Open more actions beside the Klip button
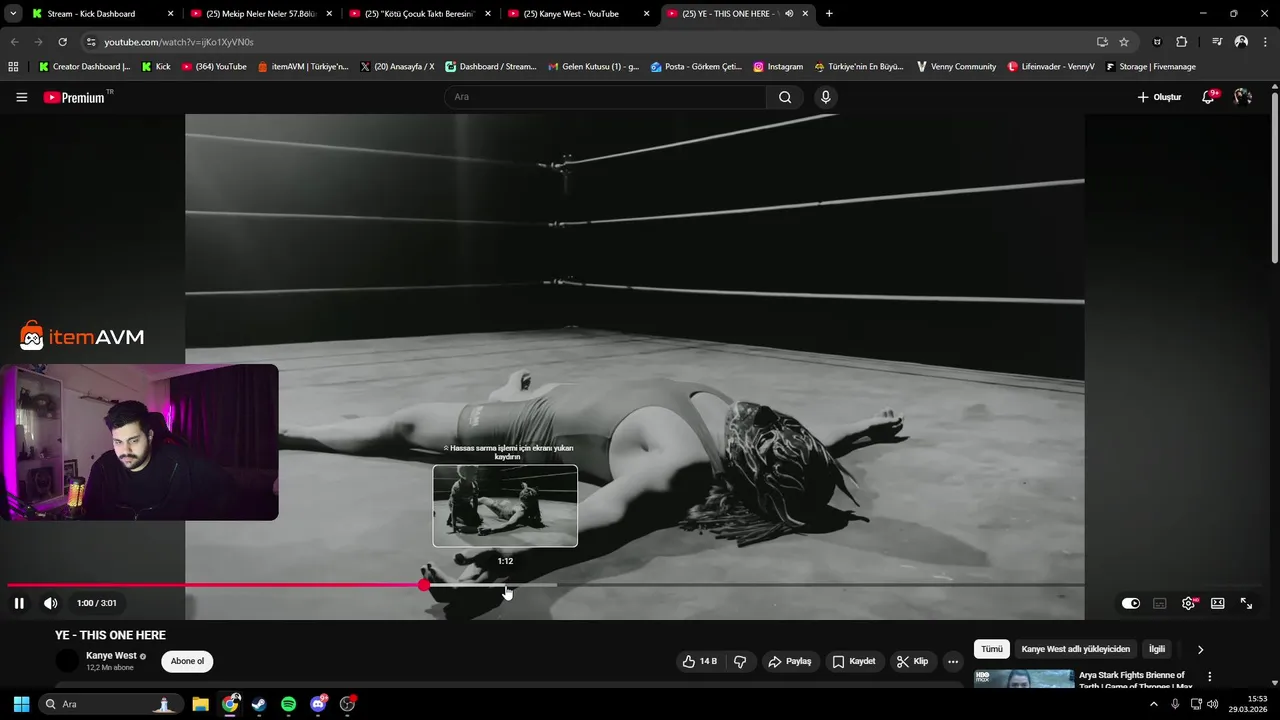This screenshot has width=1280, height=720. [x=953, y=661]
